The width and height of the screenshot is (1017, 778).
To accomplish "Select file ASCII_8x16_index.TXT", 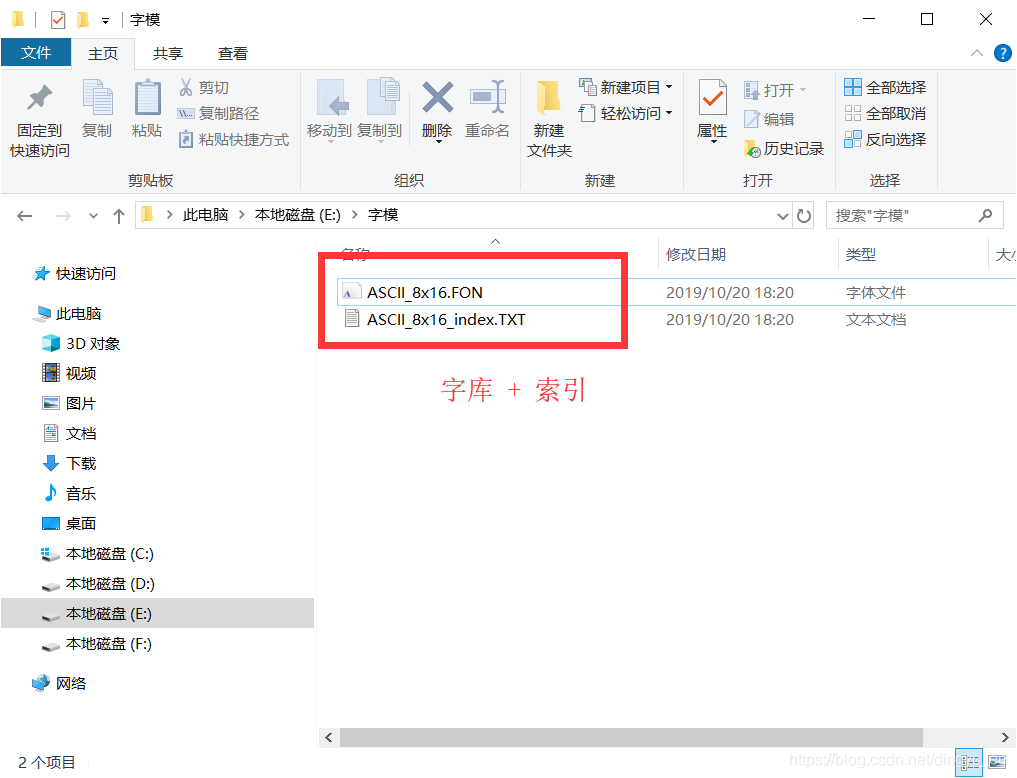I will (x=446, y=320).
